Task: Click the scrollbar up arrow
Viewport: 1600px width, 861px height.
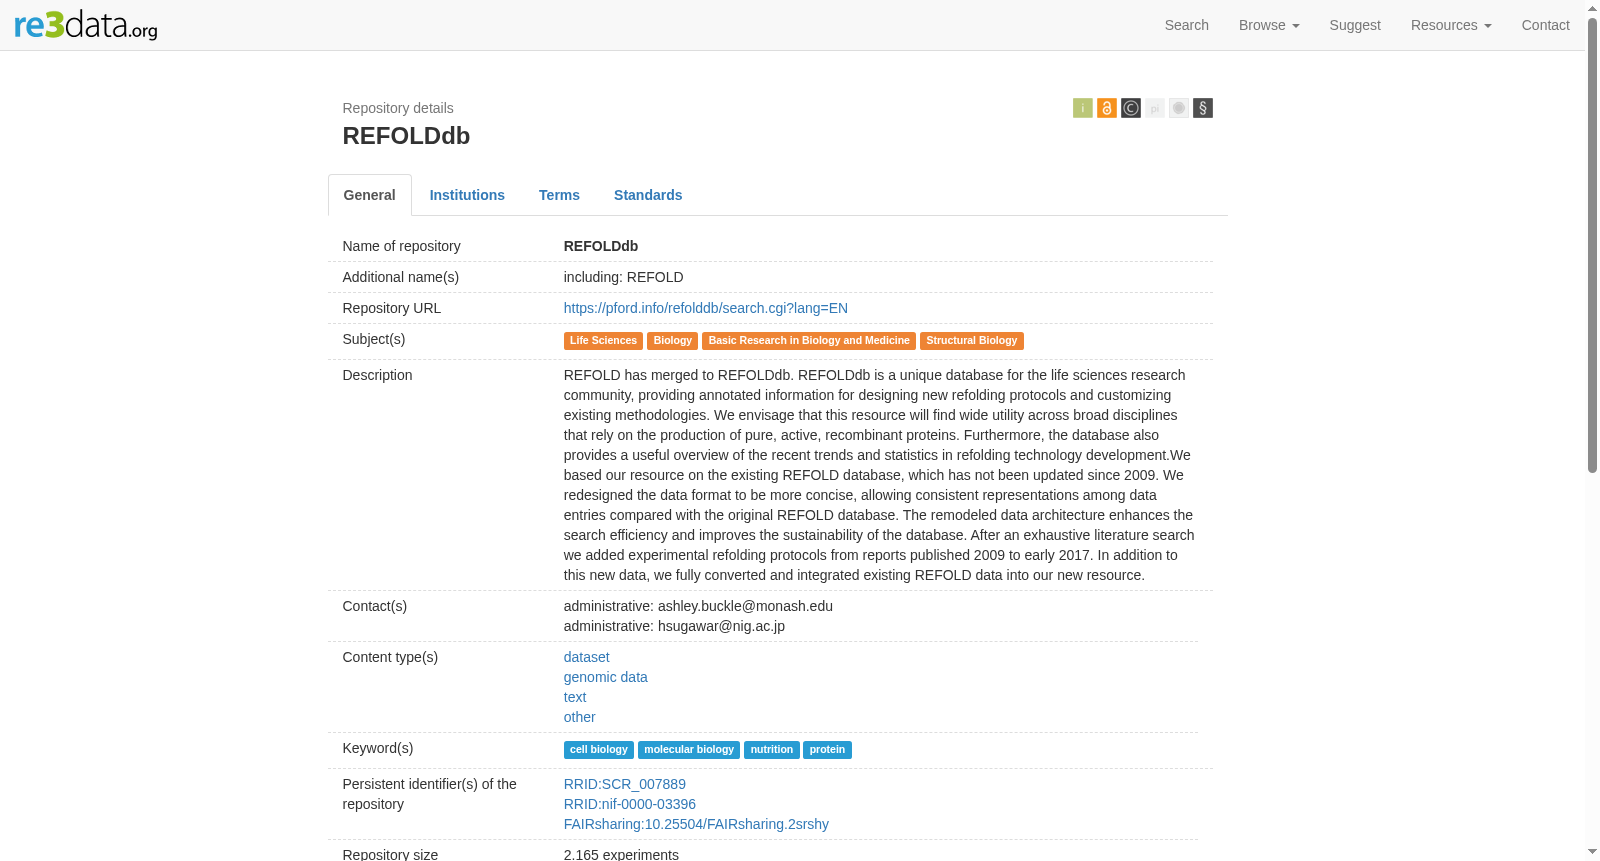Action: click(1593, 8)
